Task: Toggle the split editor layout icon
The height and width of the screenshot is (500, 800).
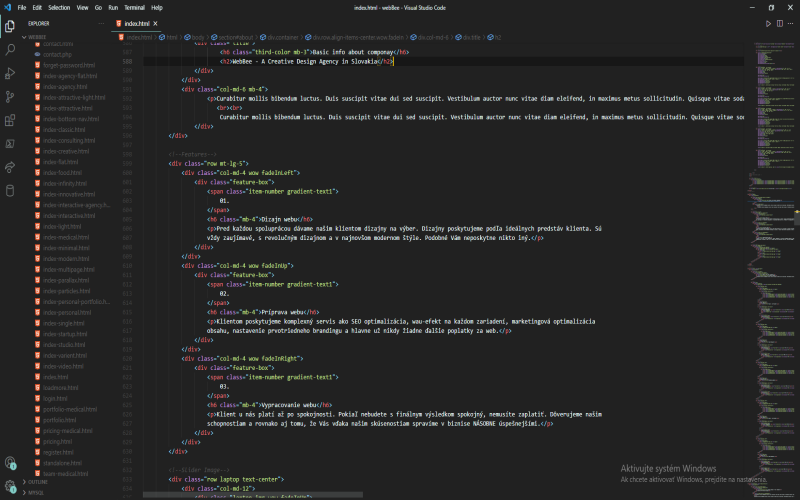Action: [x=780, y=23]
